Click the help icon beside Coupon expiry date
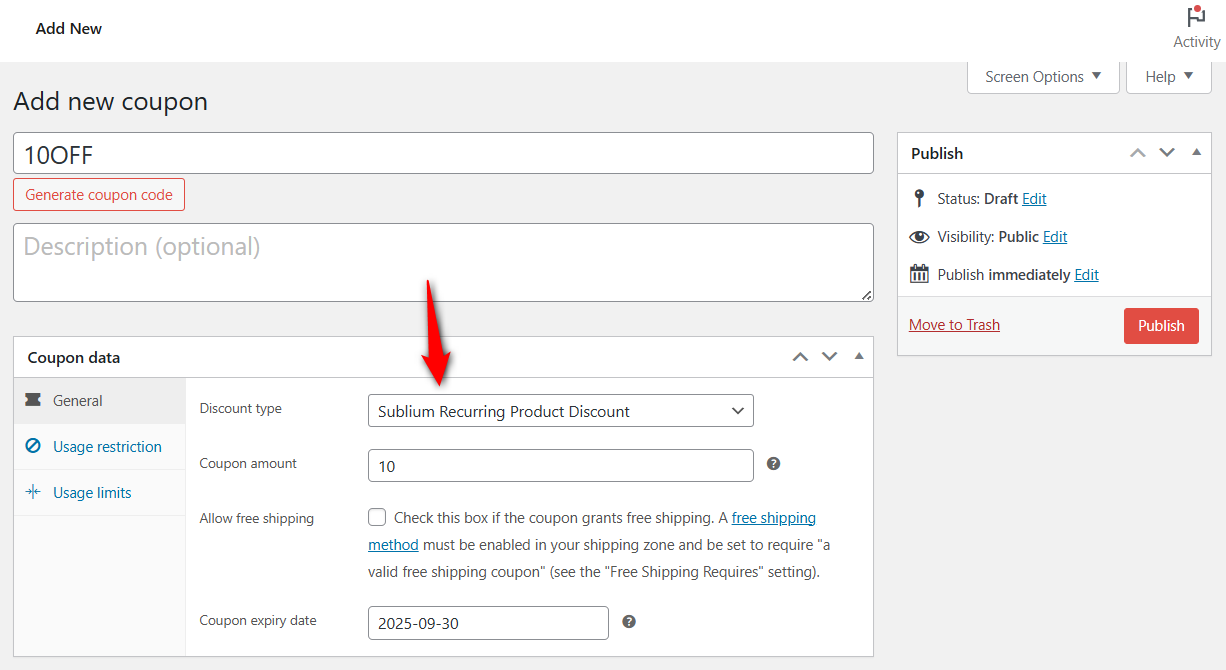1226x670 pixels. [x=629, y=621]
